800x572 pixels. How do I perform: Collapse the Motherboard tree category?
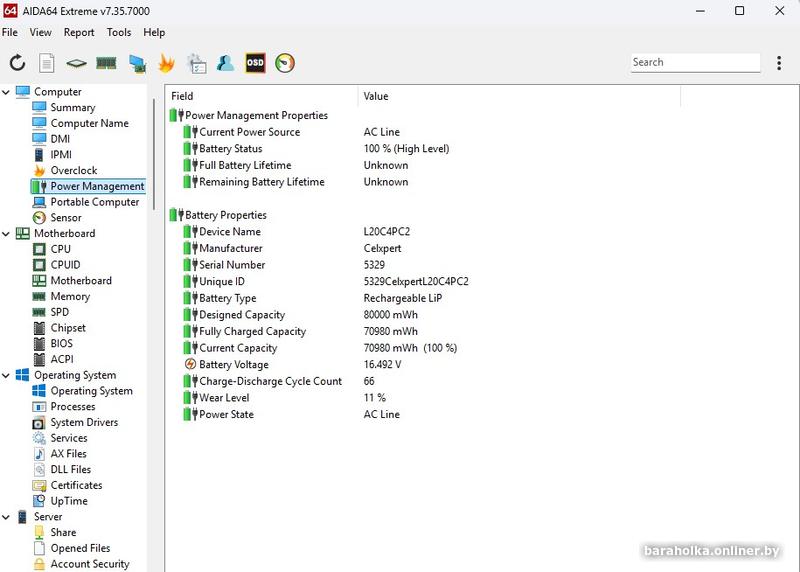(6, 234)
